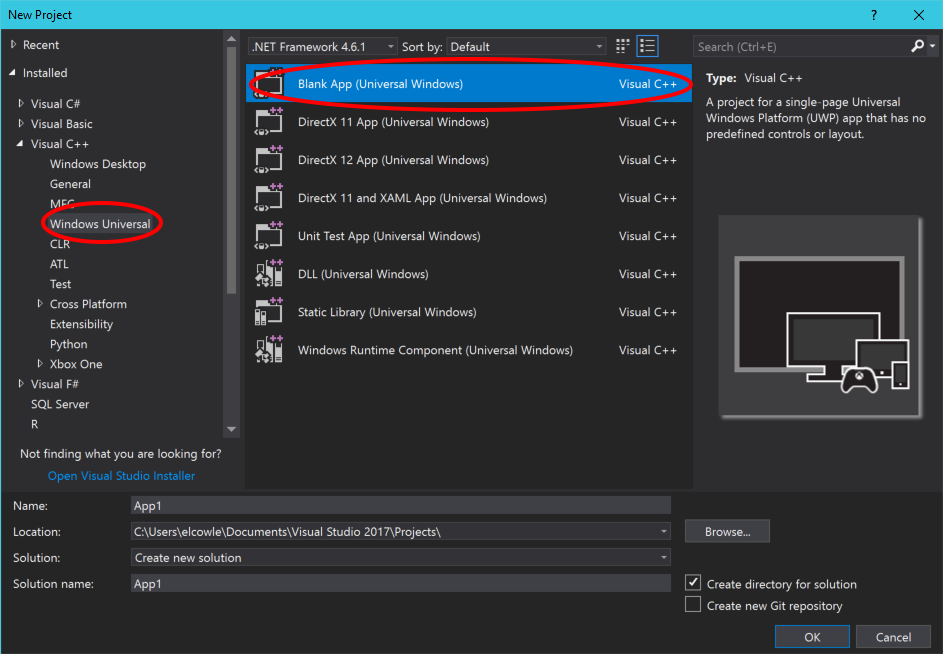Click Cancel button
This screenshot has width=943, height=654.
pos(893,637)
